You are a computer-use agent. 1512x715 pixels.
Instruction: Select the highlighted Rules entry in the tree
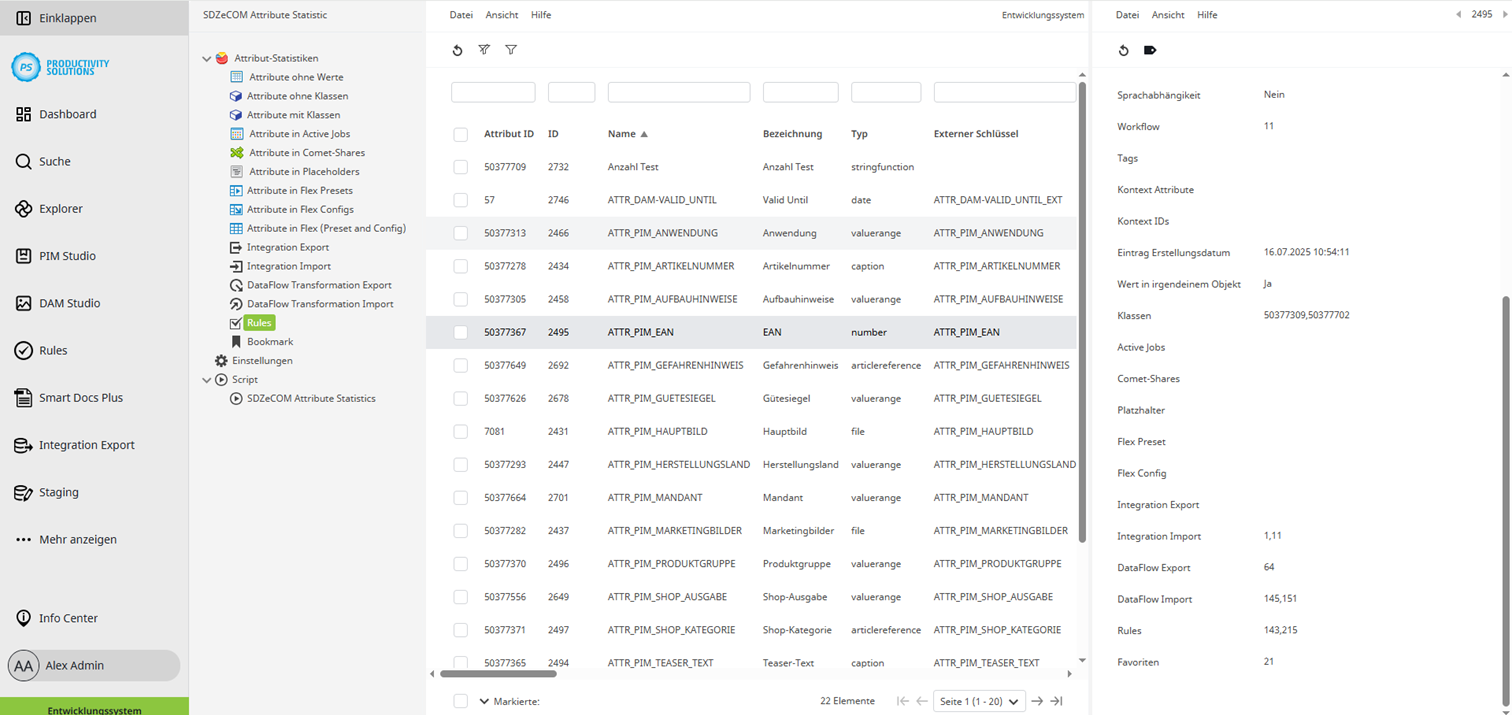258,322
